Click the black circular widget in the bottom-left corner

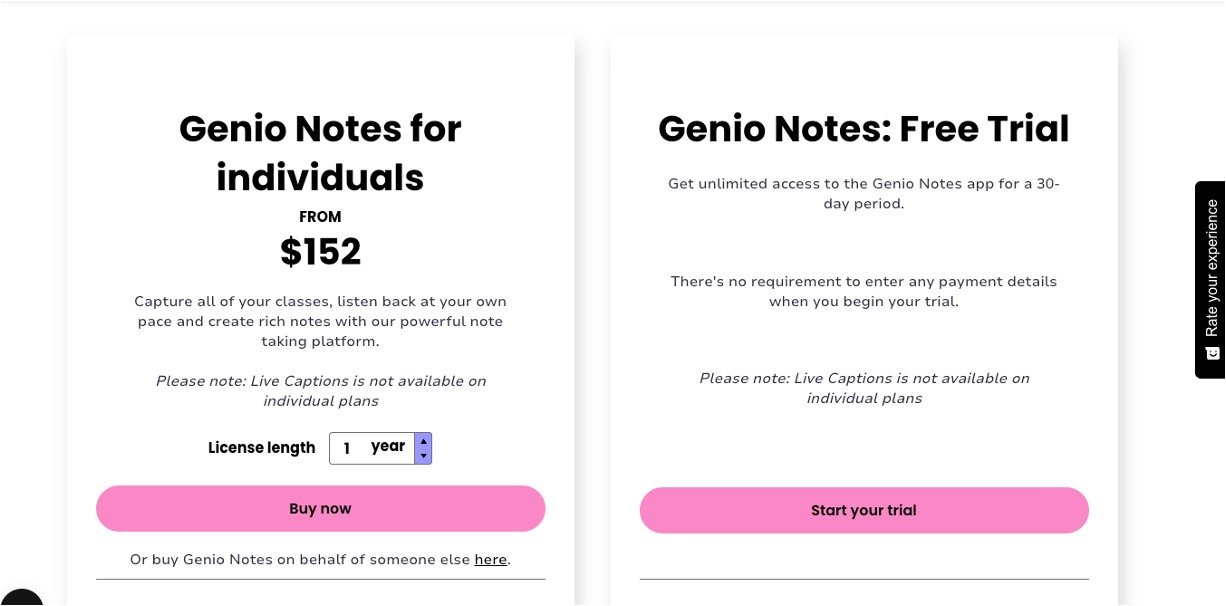pyautogui.click(x=18, y=600)
